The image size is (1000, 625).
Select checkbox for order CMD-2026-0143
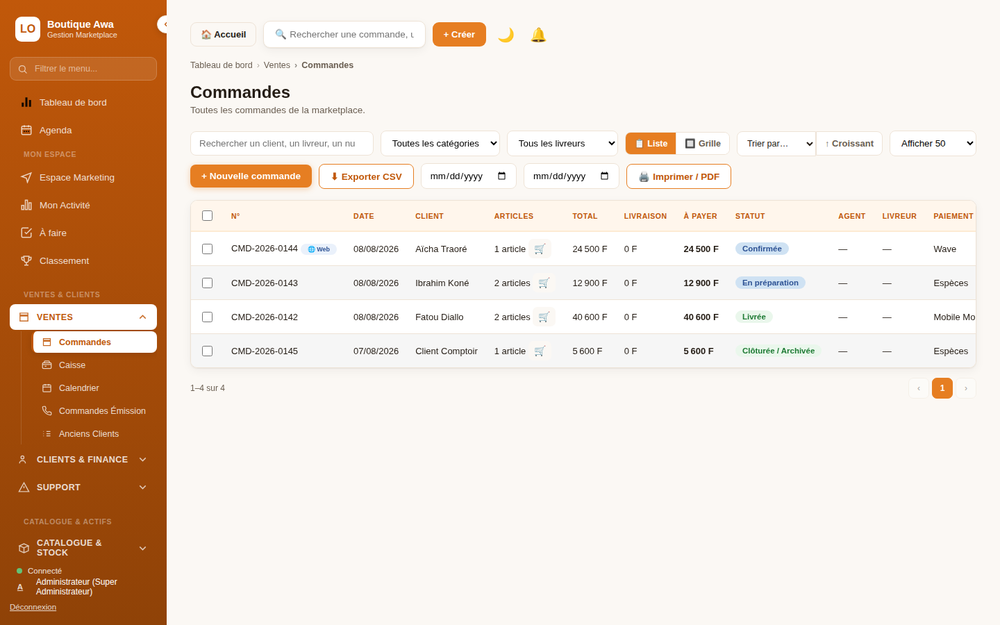207,283
